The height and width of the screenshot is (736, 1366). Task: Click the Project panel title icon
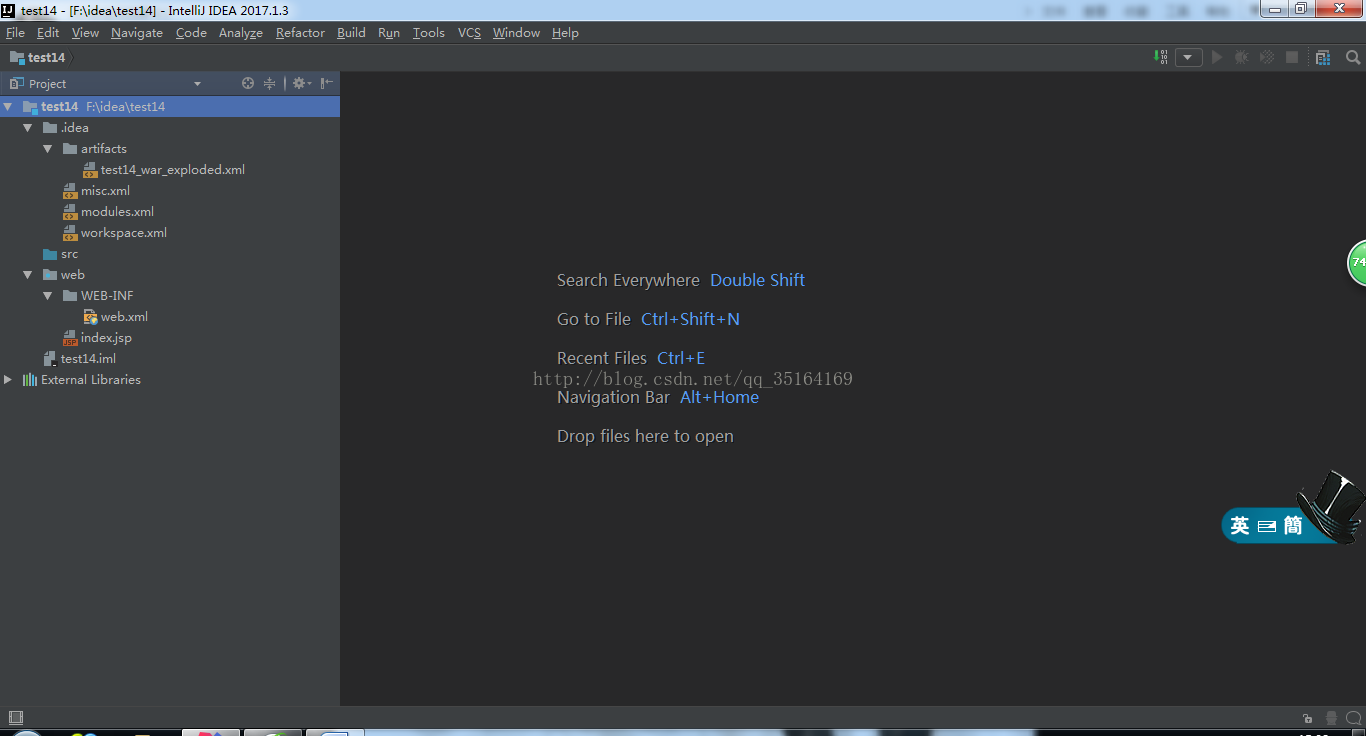point(16,83)
